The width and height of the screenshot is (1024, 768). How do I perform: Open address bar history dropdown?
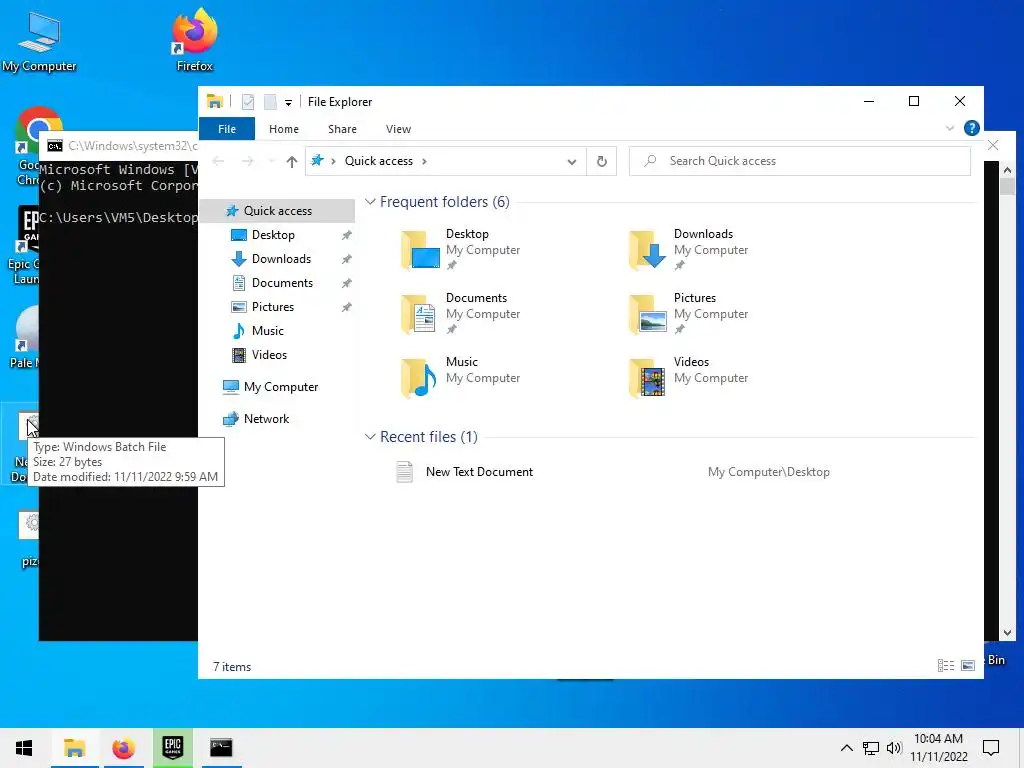click(x=571, y=161)
